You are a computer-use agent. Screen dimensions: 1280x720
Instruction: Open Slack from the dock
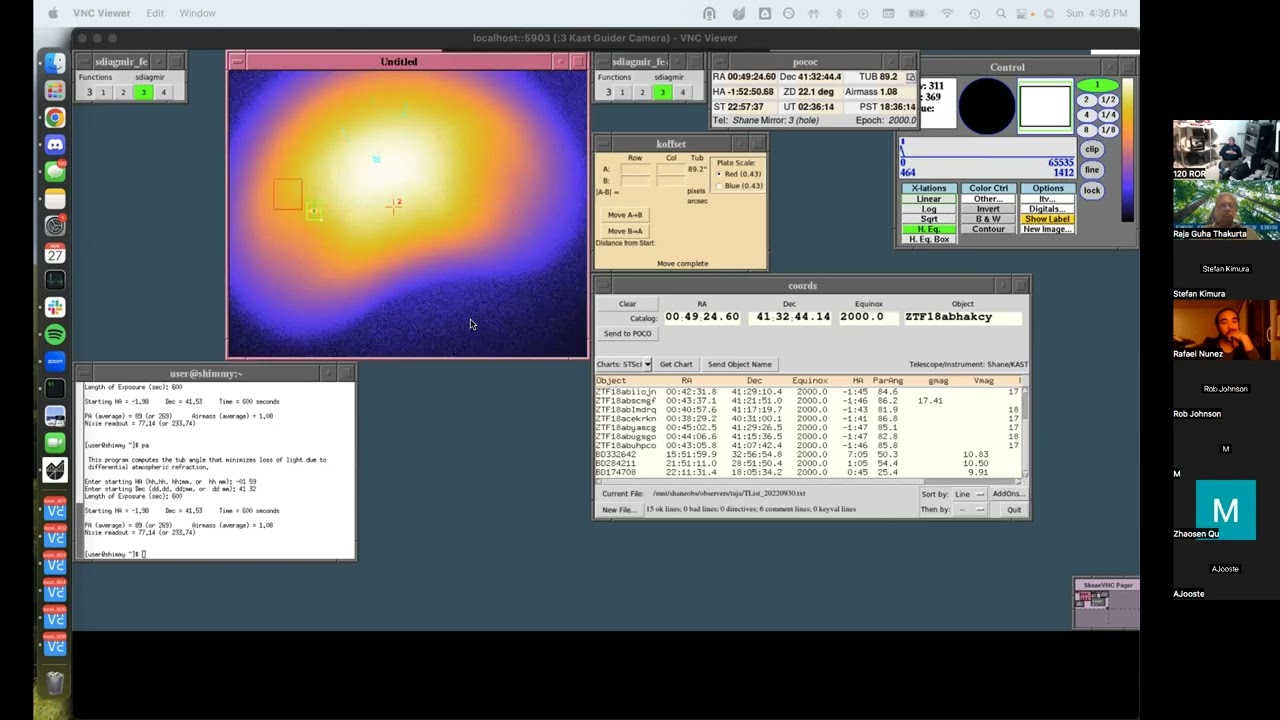pyautogui.click(x=55, y=307)
